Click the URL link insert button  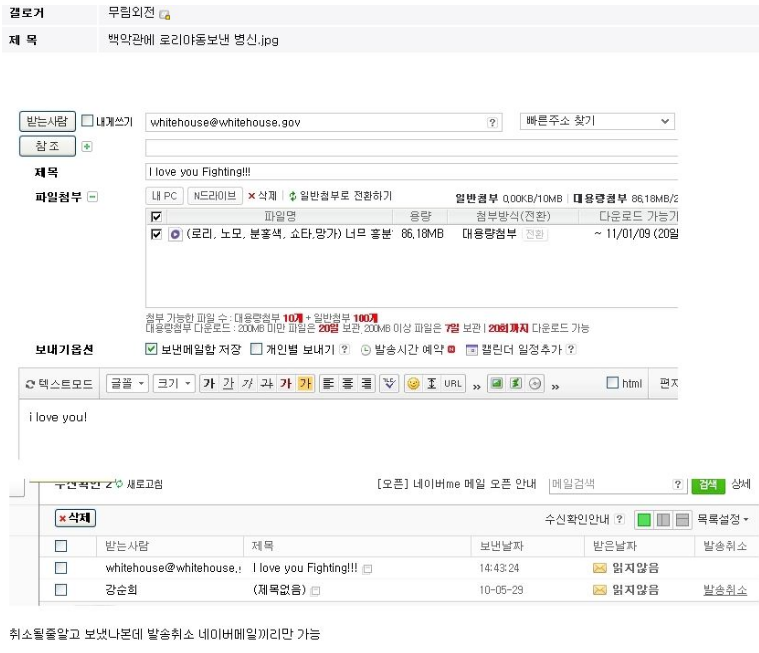click(453, 383)
